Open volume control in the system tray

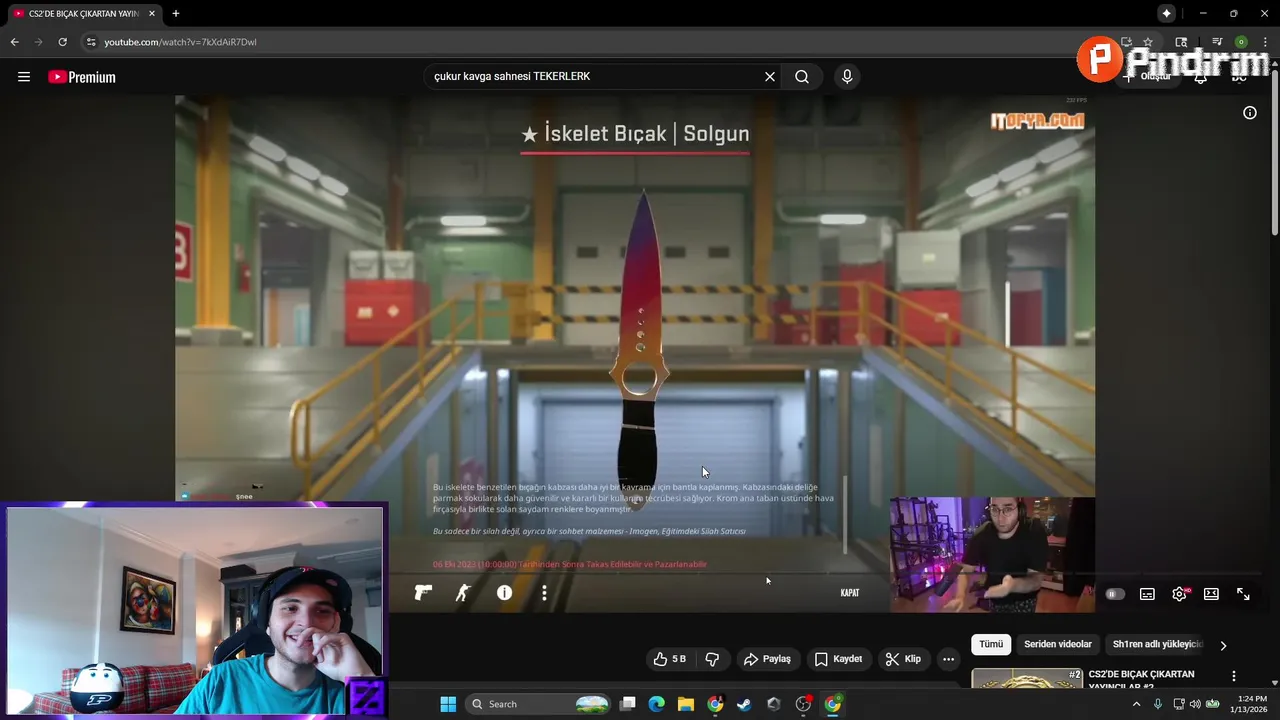[x=1195, y=704]
